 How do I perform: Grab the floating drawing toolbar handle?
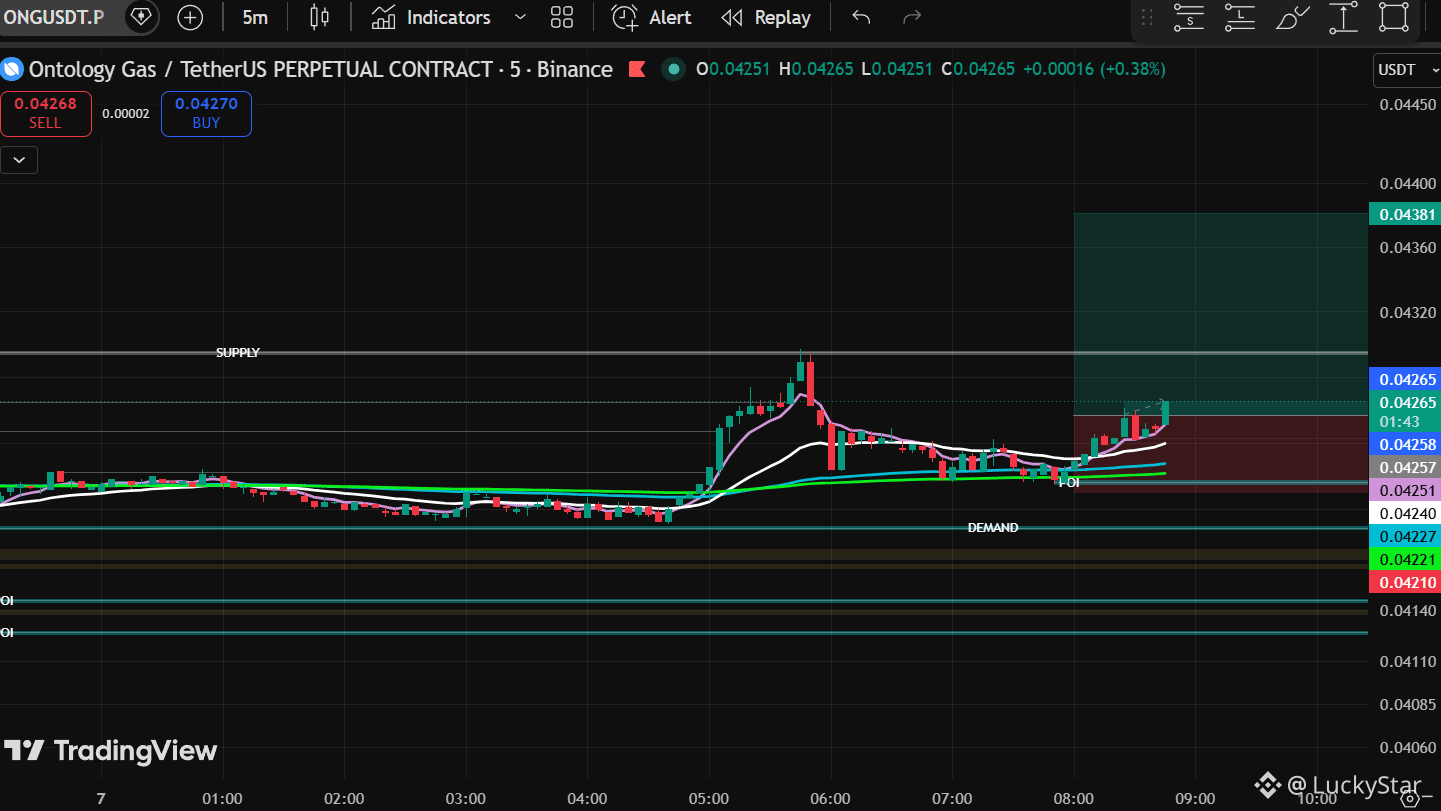(x=1147, y=17)
